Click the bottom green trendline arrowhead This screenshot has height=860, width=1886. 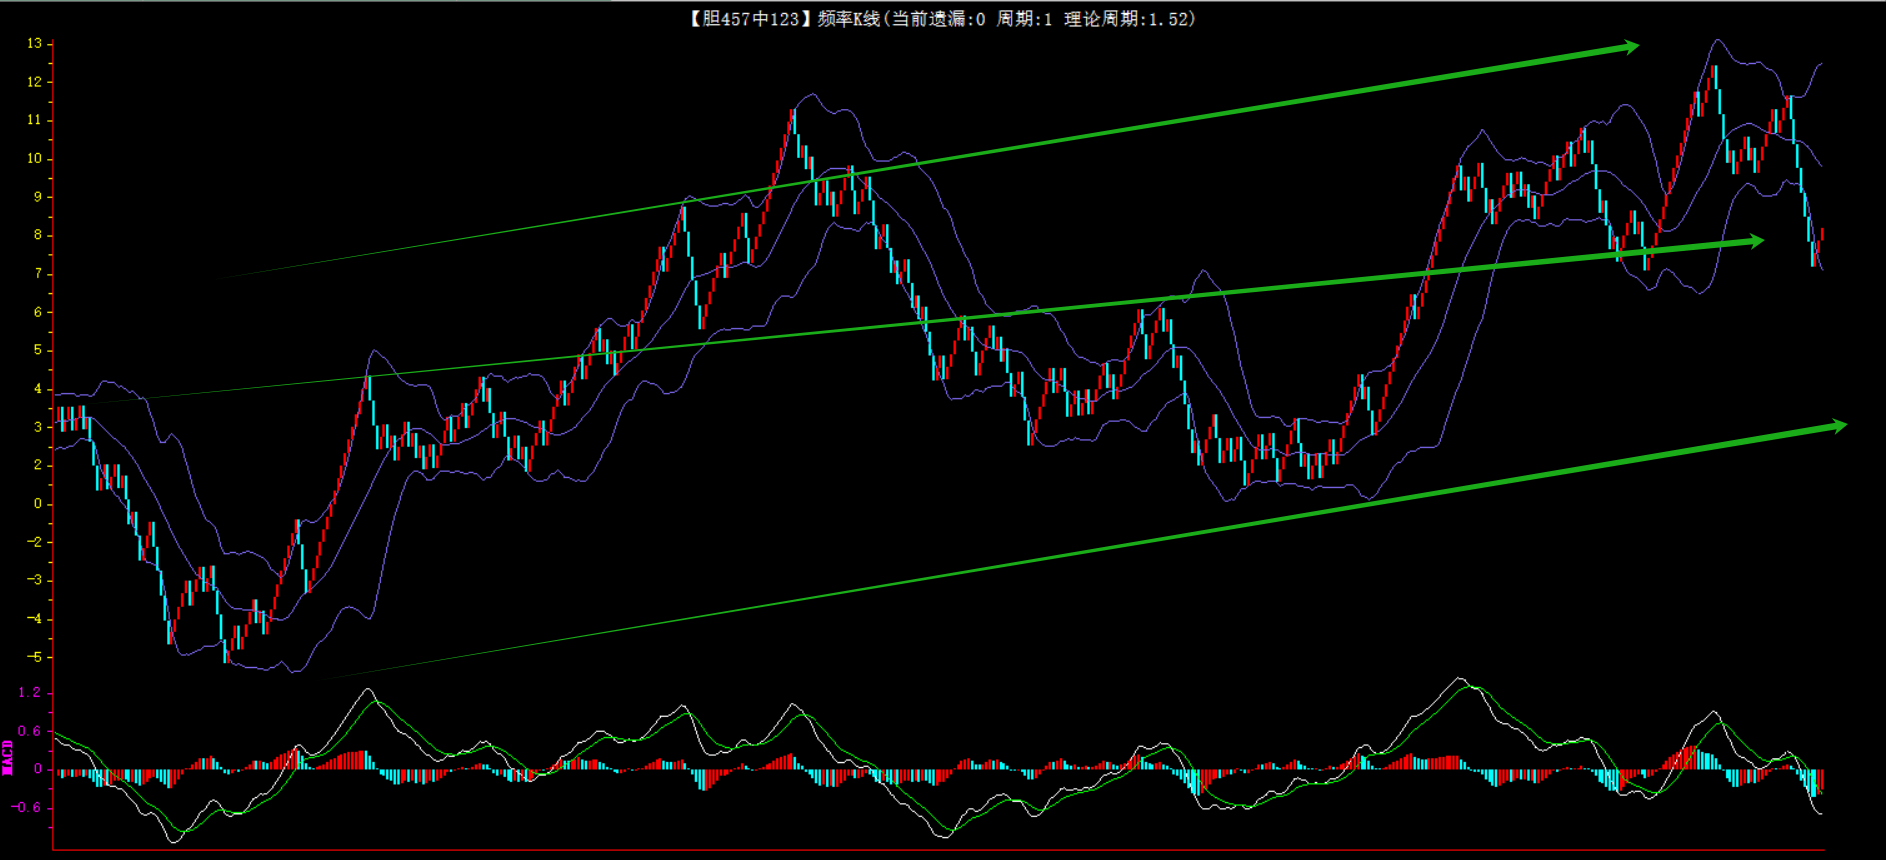click(x=1838, y=426)
